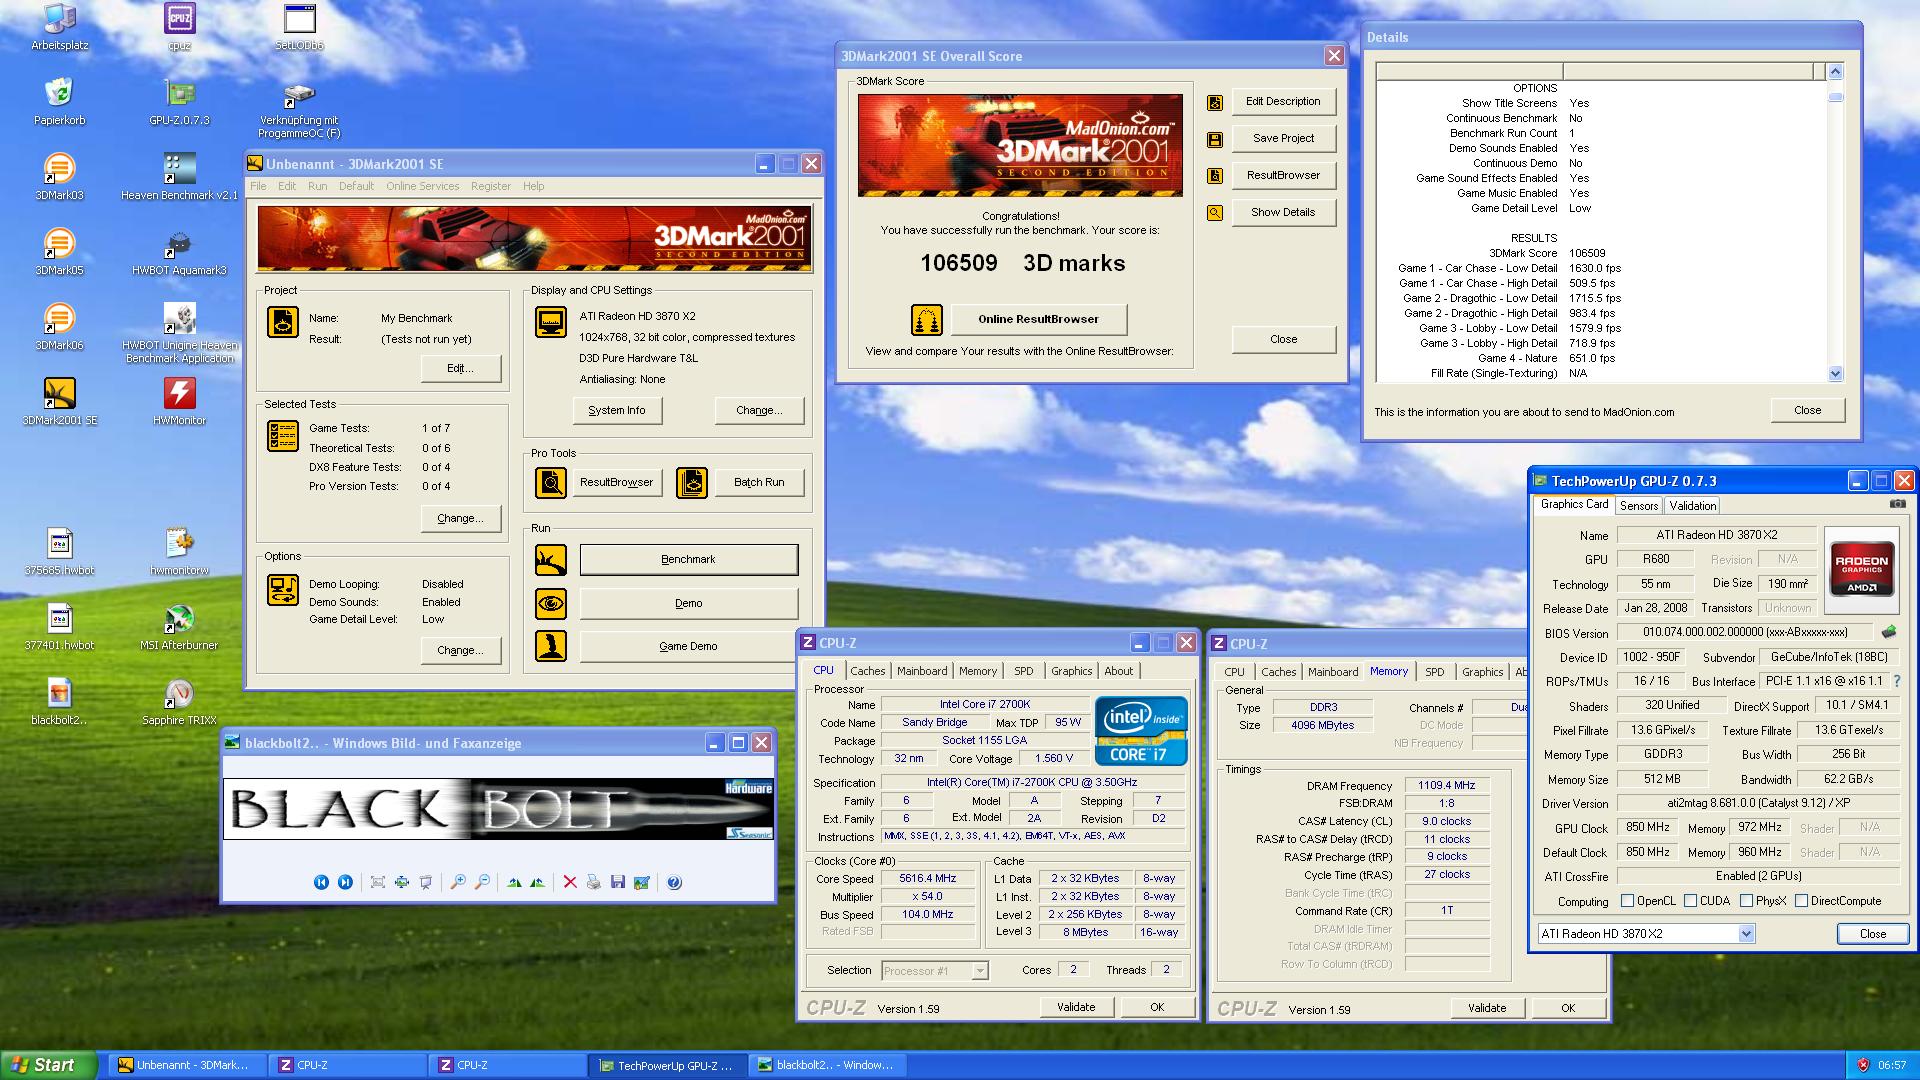Click the Save Project button
Viewport: 1920px width, 1080px height.
(x=1283, y=139)
